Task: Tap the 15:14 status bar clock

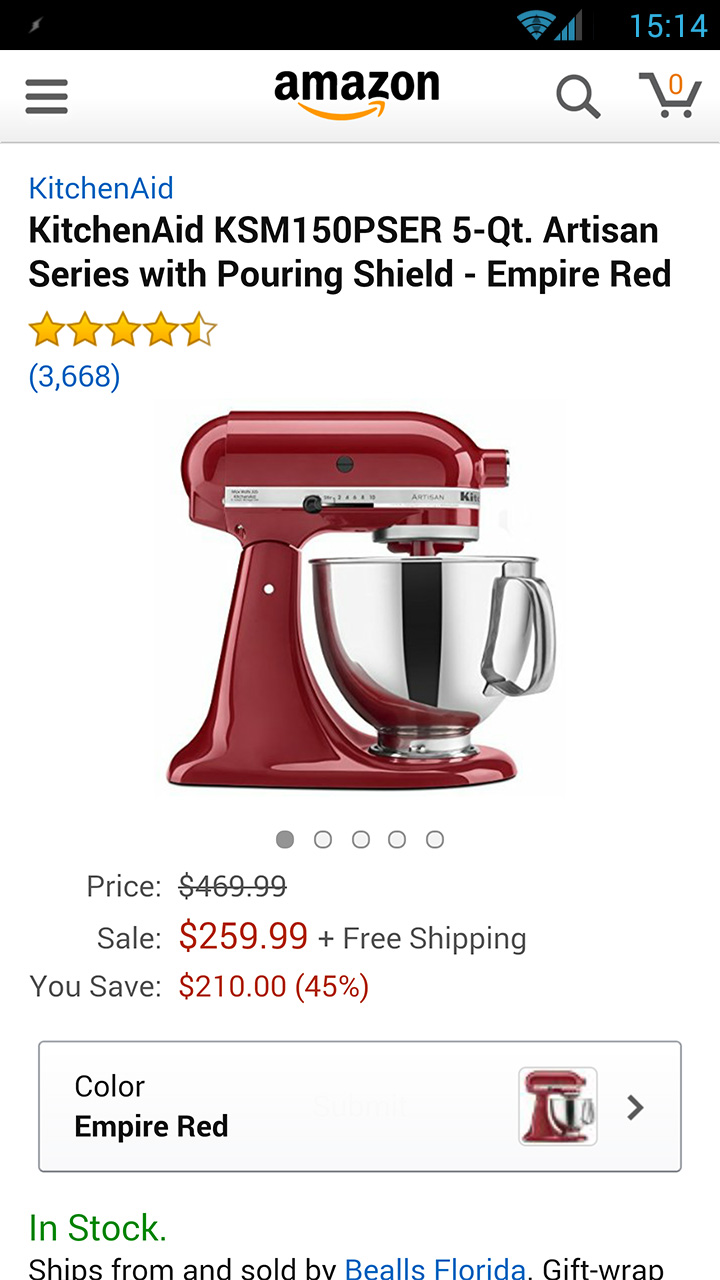Action: tap(668, 25)
